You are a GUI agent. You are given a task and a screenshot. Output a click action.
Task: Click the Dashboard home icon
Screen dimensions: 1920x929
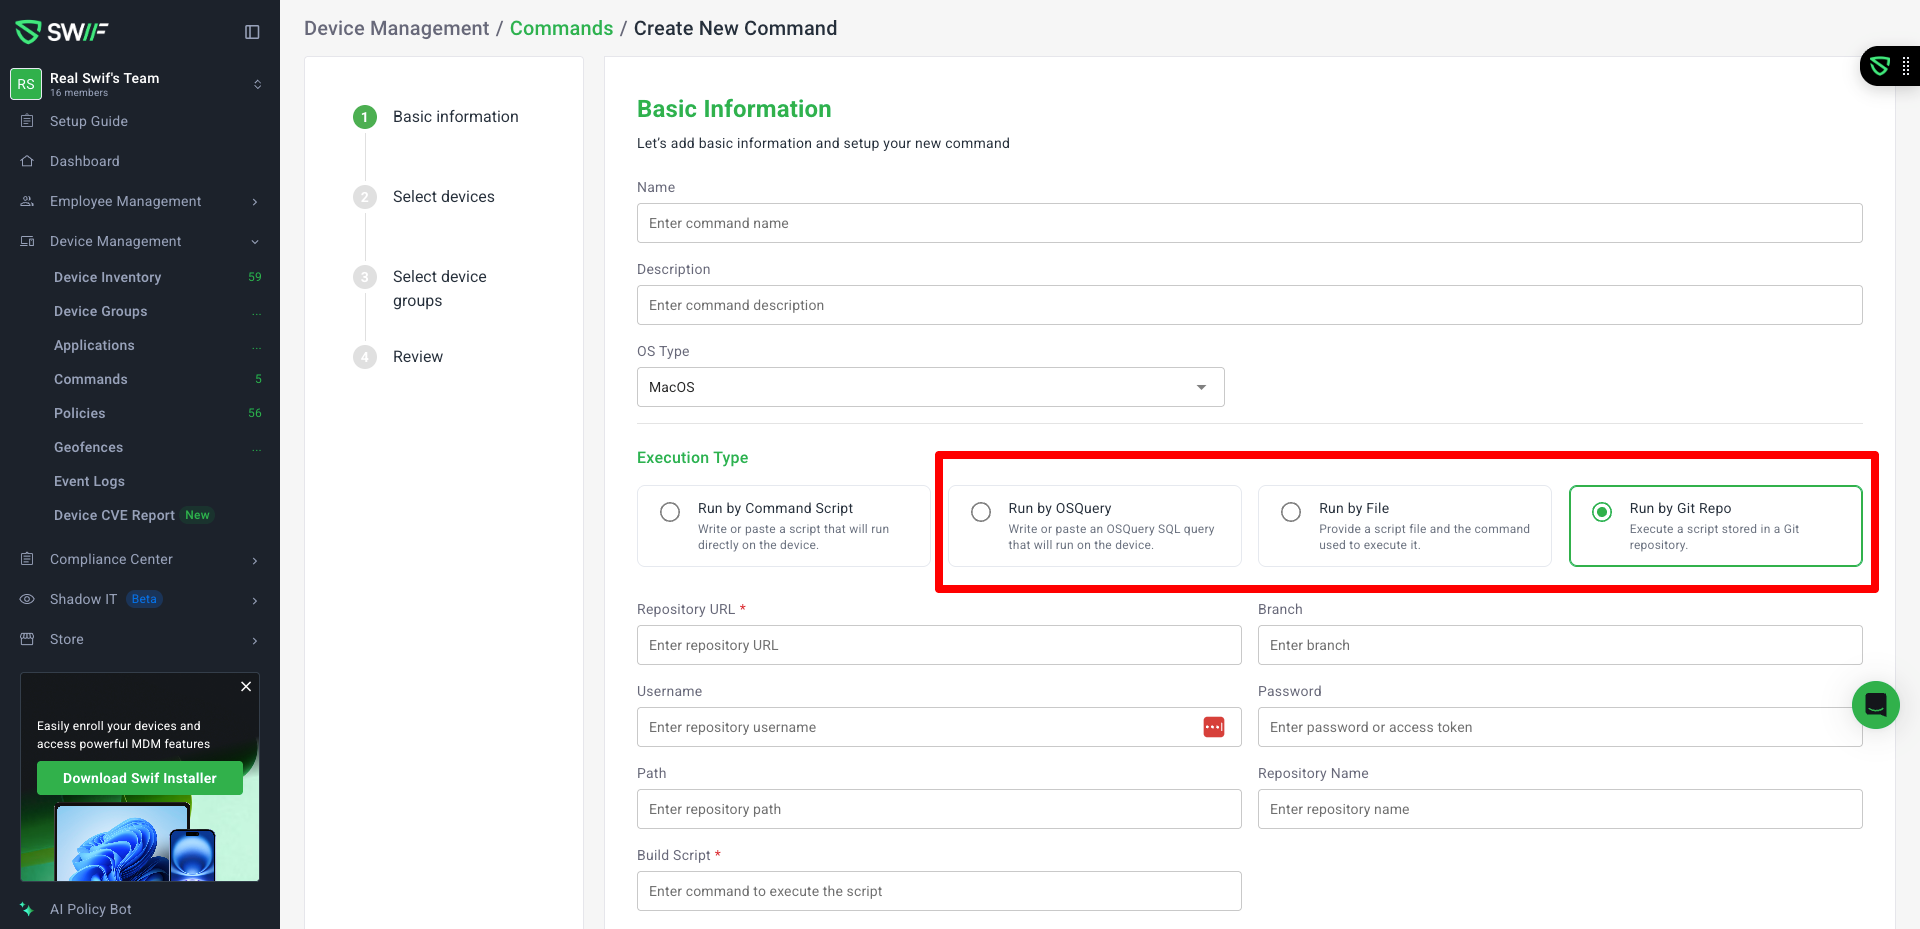27,161
